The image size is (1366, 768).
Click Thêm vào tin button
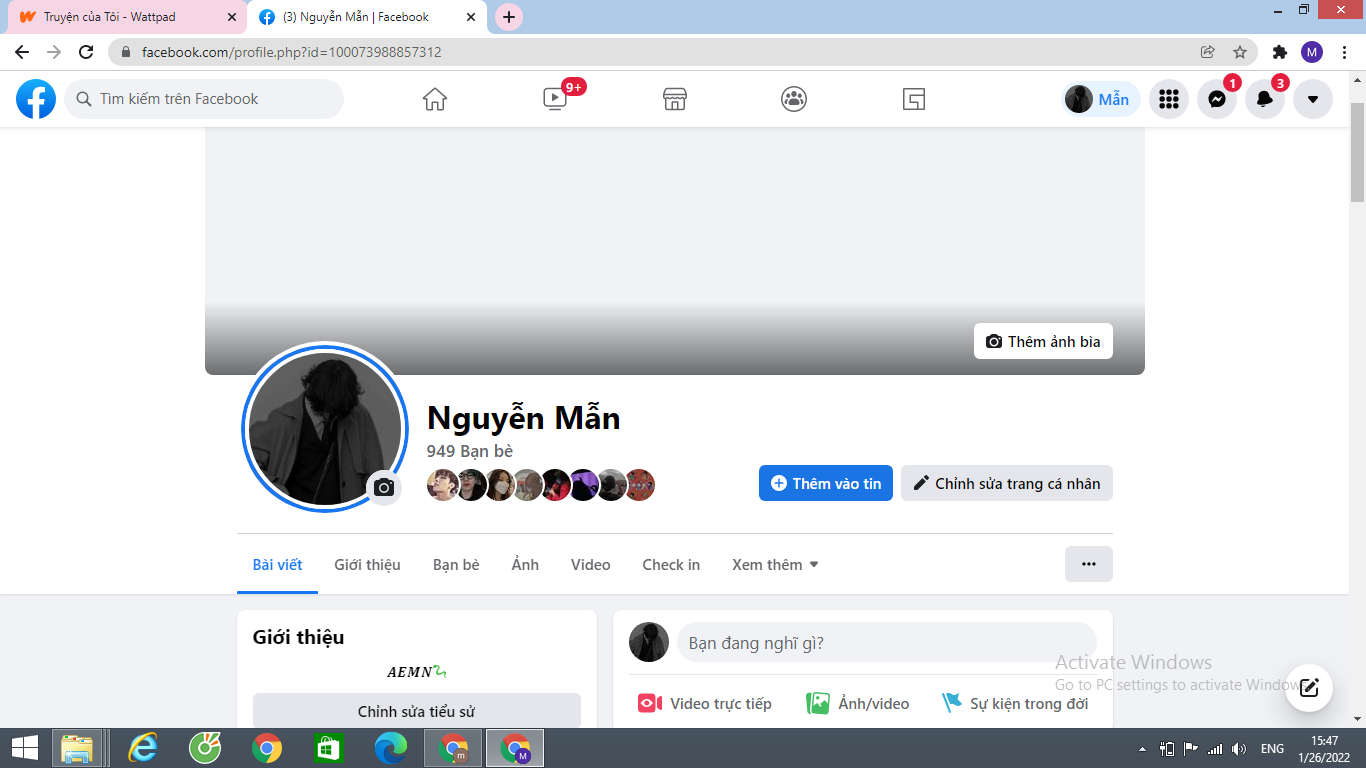826,483
